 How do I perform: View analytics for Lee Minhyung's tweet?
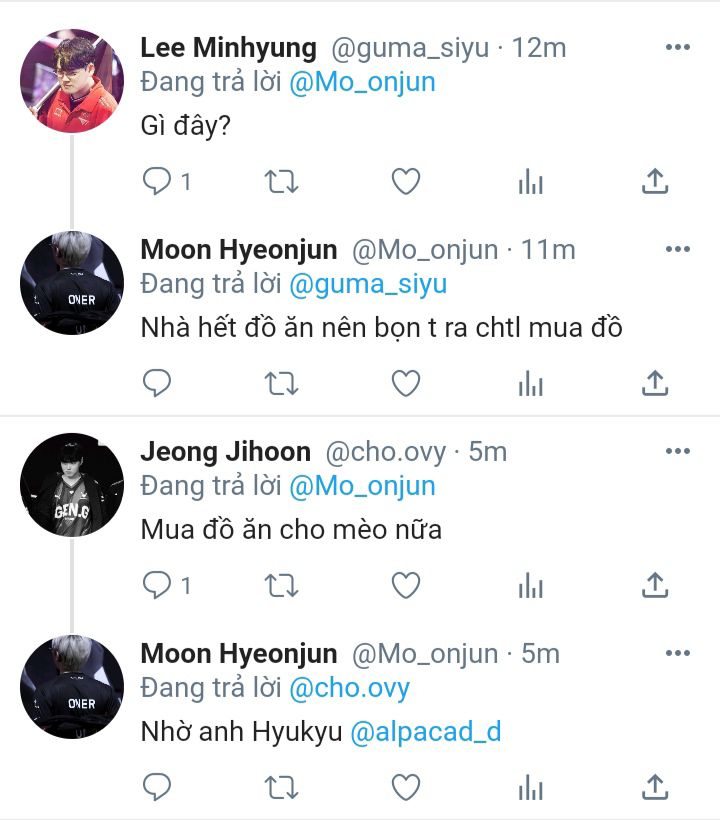(530, 181)
